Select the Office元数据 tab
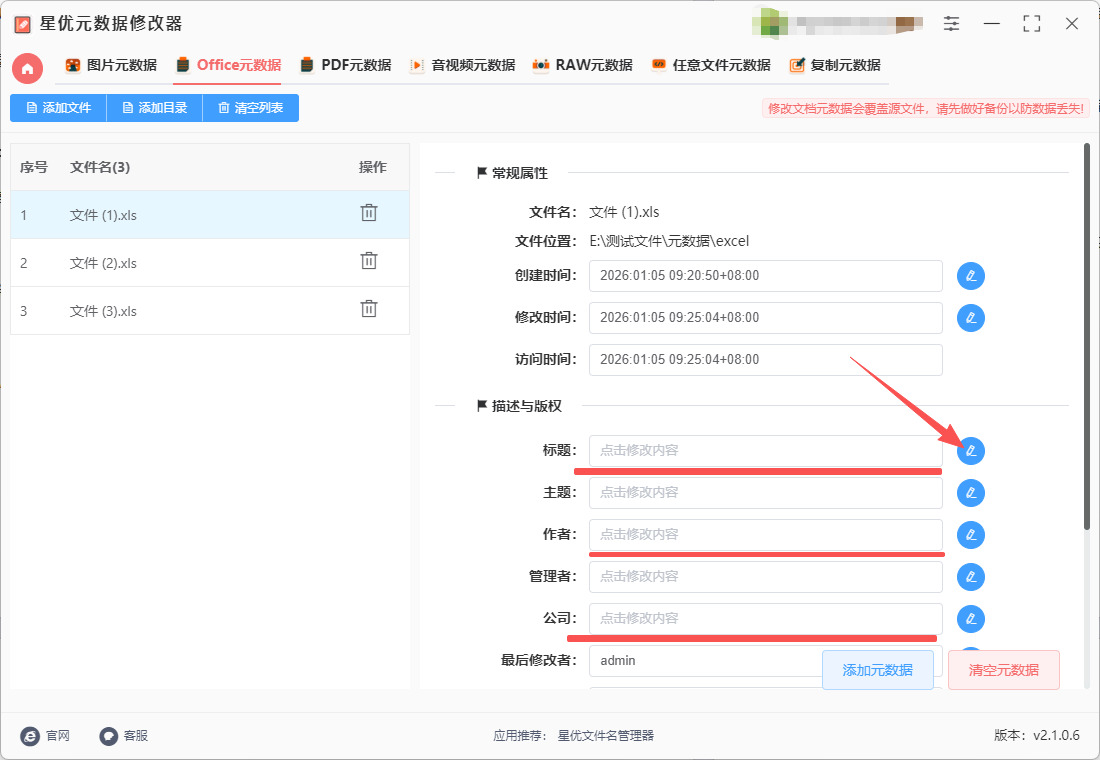This screenshot has height=760, width=1100. (x=228, y=65)
